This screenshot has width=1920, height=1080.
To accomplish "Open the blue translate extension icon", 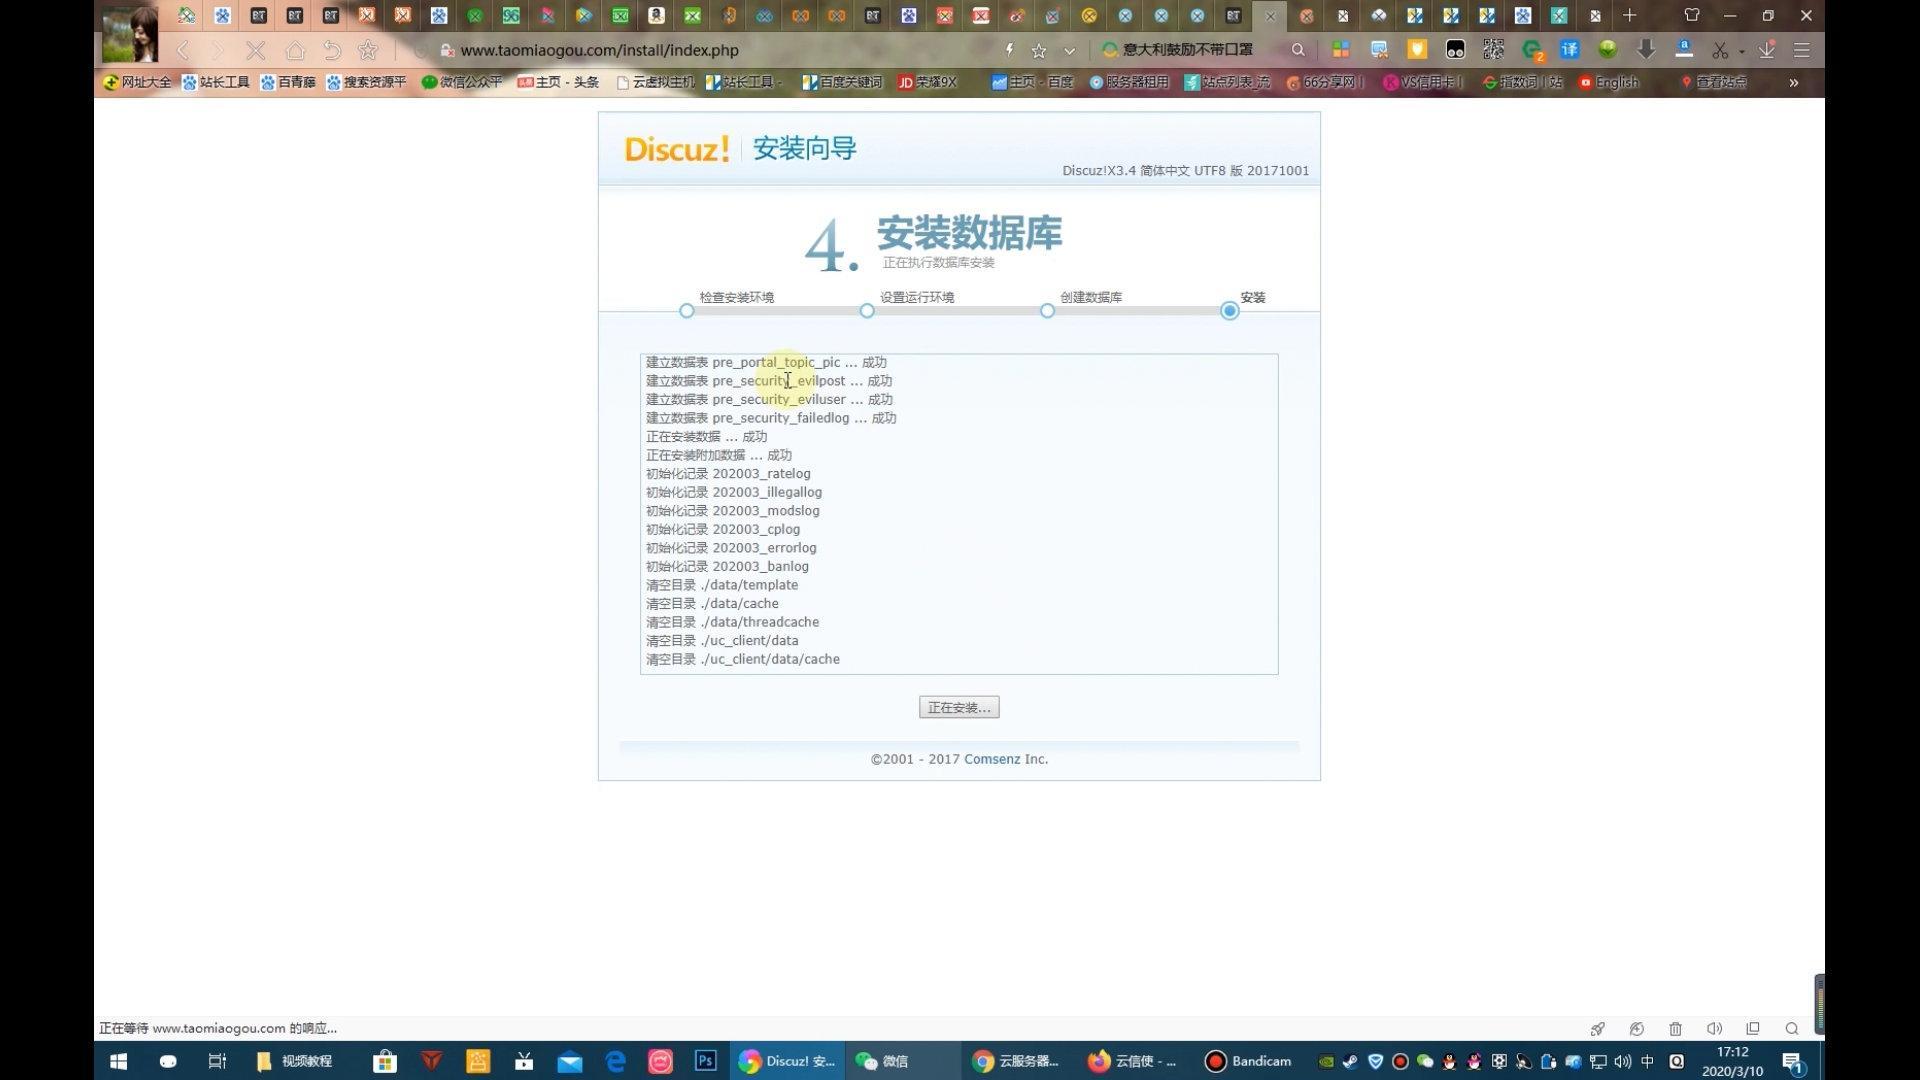I will [1570, 50].
